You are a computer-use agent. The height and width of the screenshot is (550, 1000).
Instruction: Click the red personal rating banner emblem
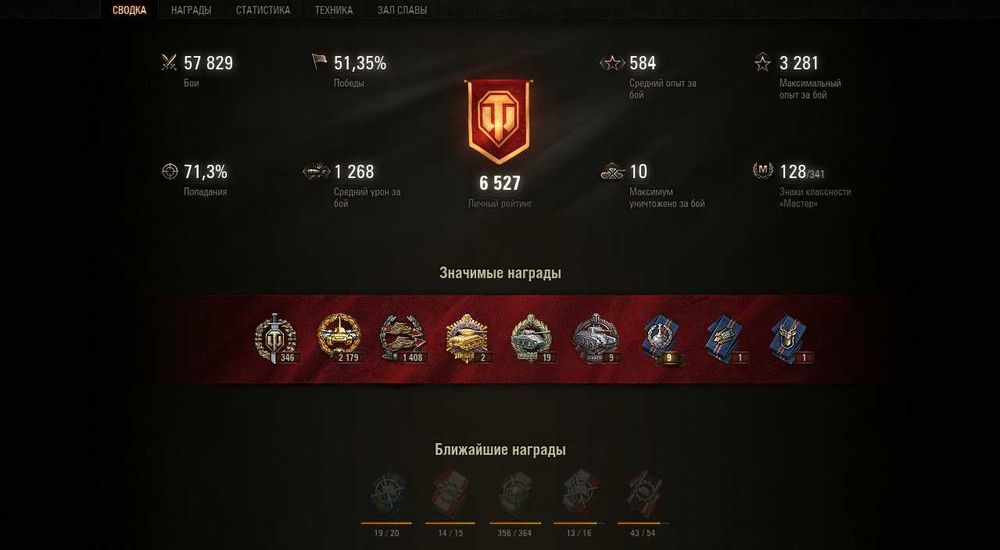(x=499, y=121)
